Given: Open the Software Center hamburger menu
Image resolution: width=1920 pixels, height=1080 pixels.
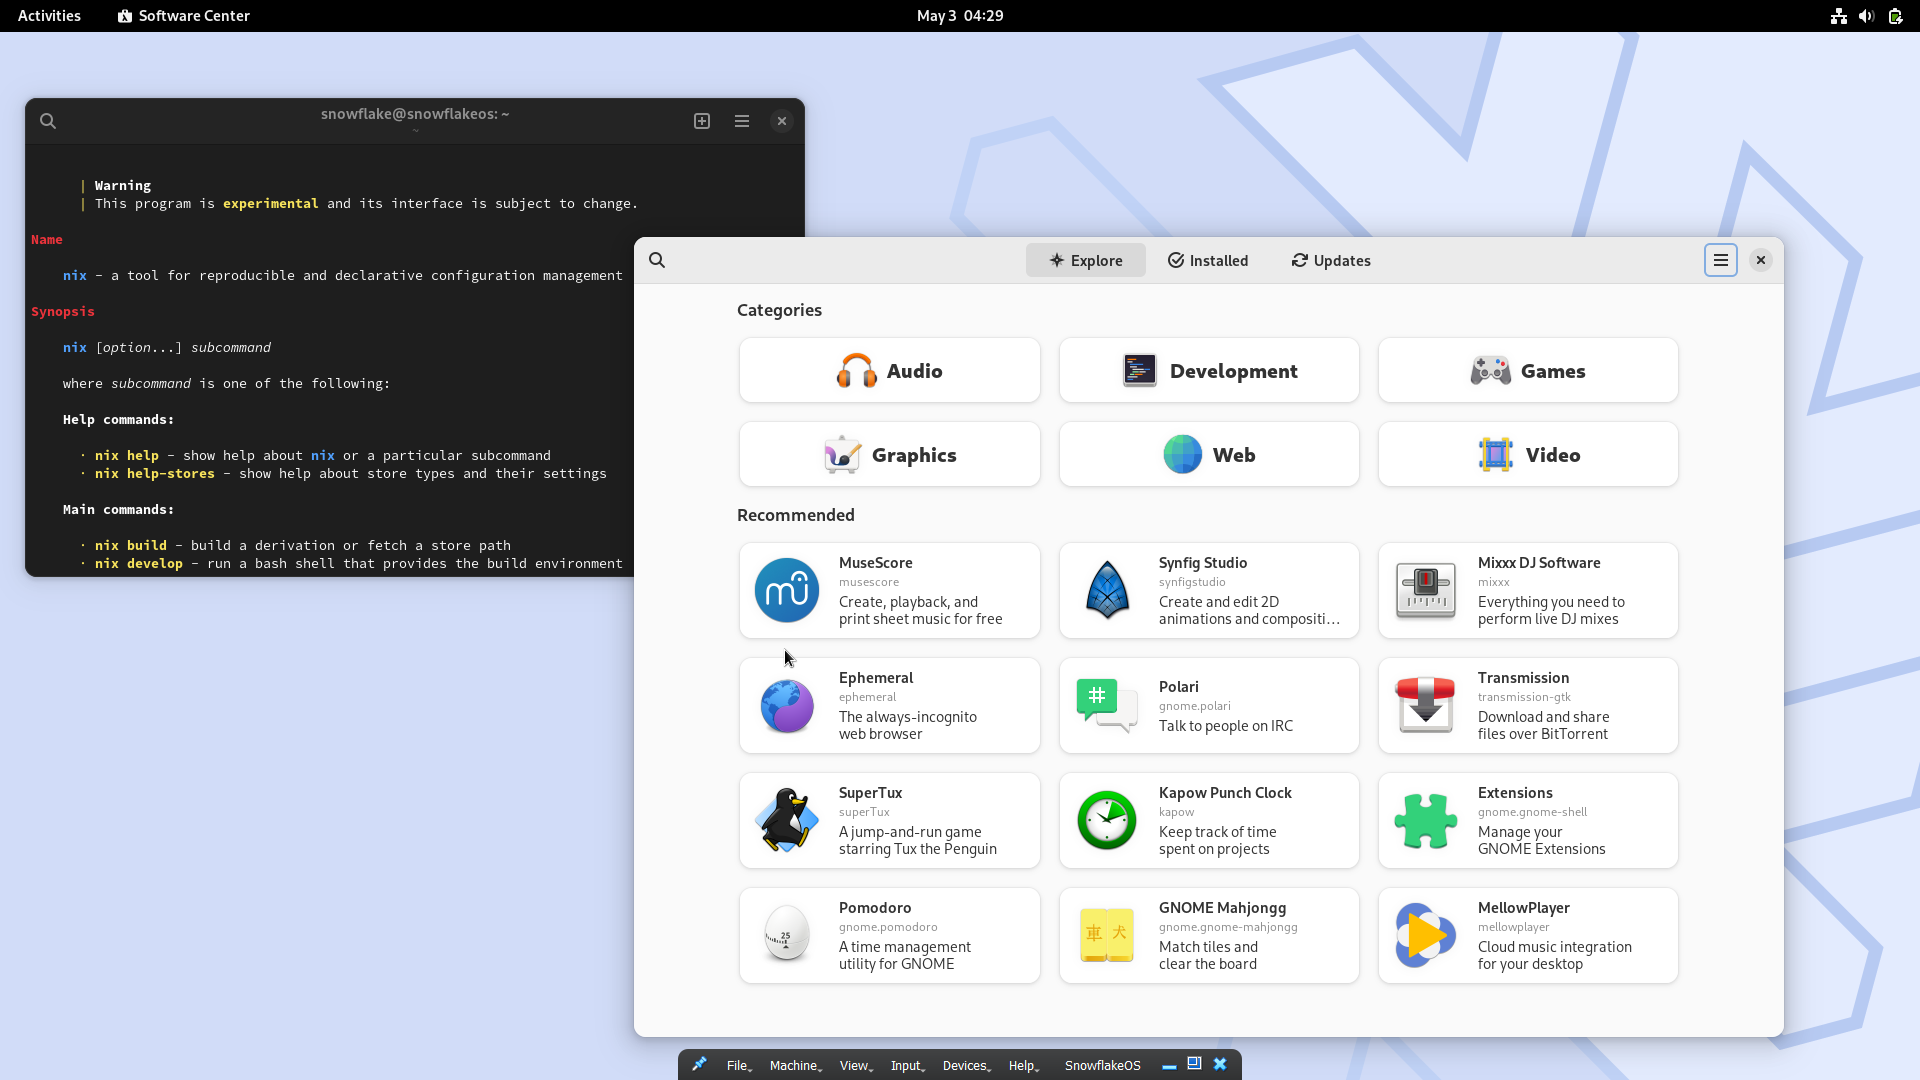Looking at the screenshot, I should click(x=1720, y=260).
